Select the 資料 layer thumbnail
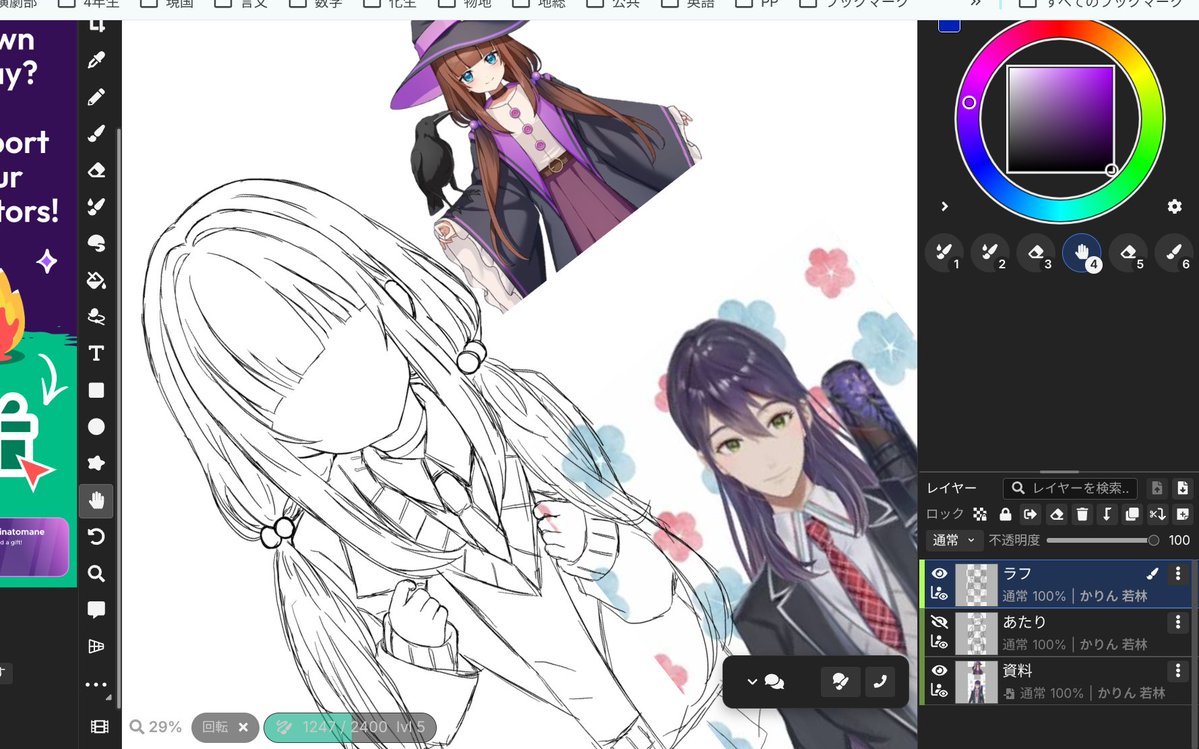The image size is (1199, 749). [x=976, y=683]
